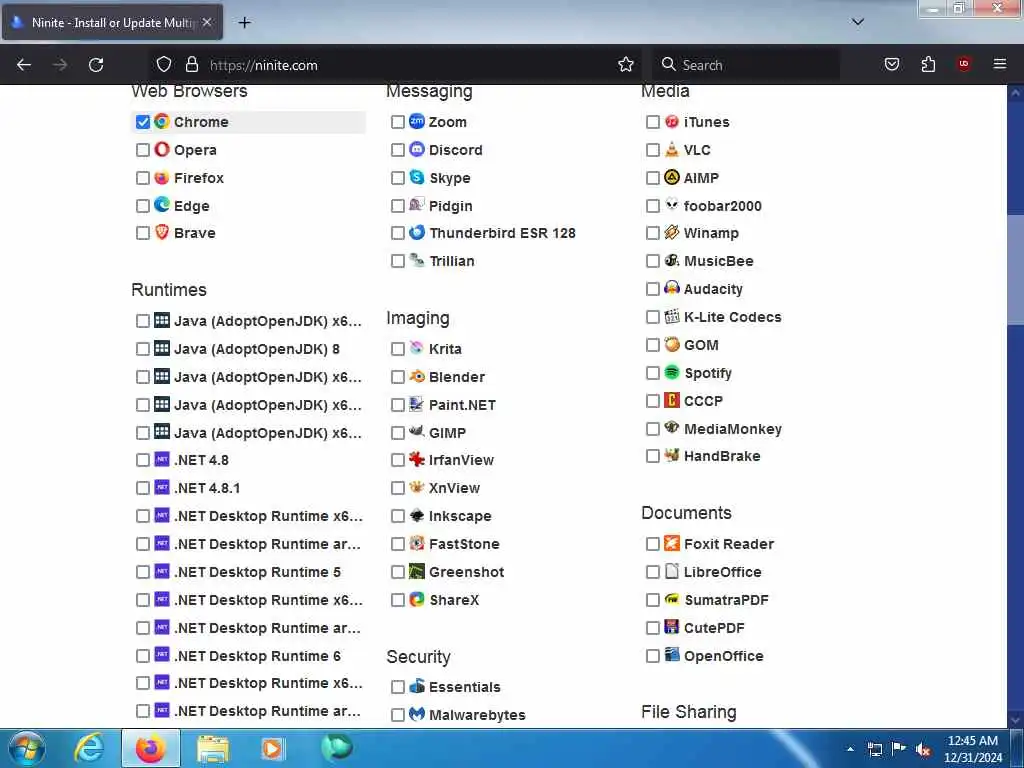Click the Opera logo icon
This screenshot has height=768, width=1024.
(x=162, y=150)
